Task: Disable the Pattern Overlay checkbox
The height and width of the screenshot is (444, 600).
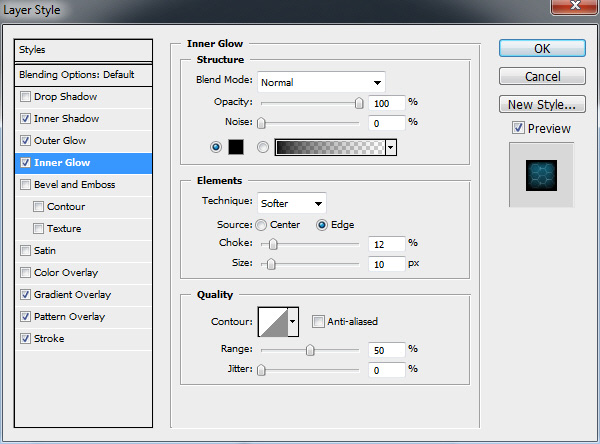Action: click(x=25, y=317)
